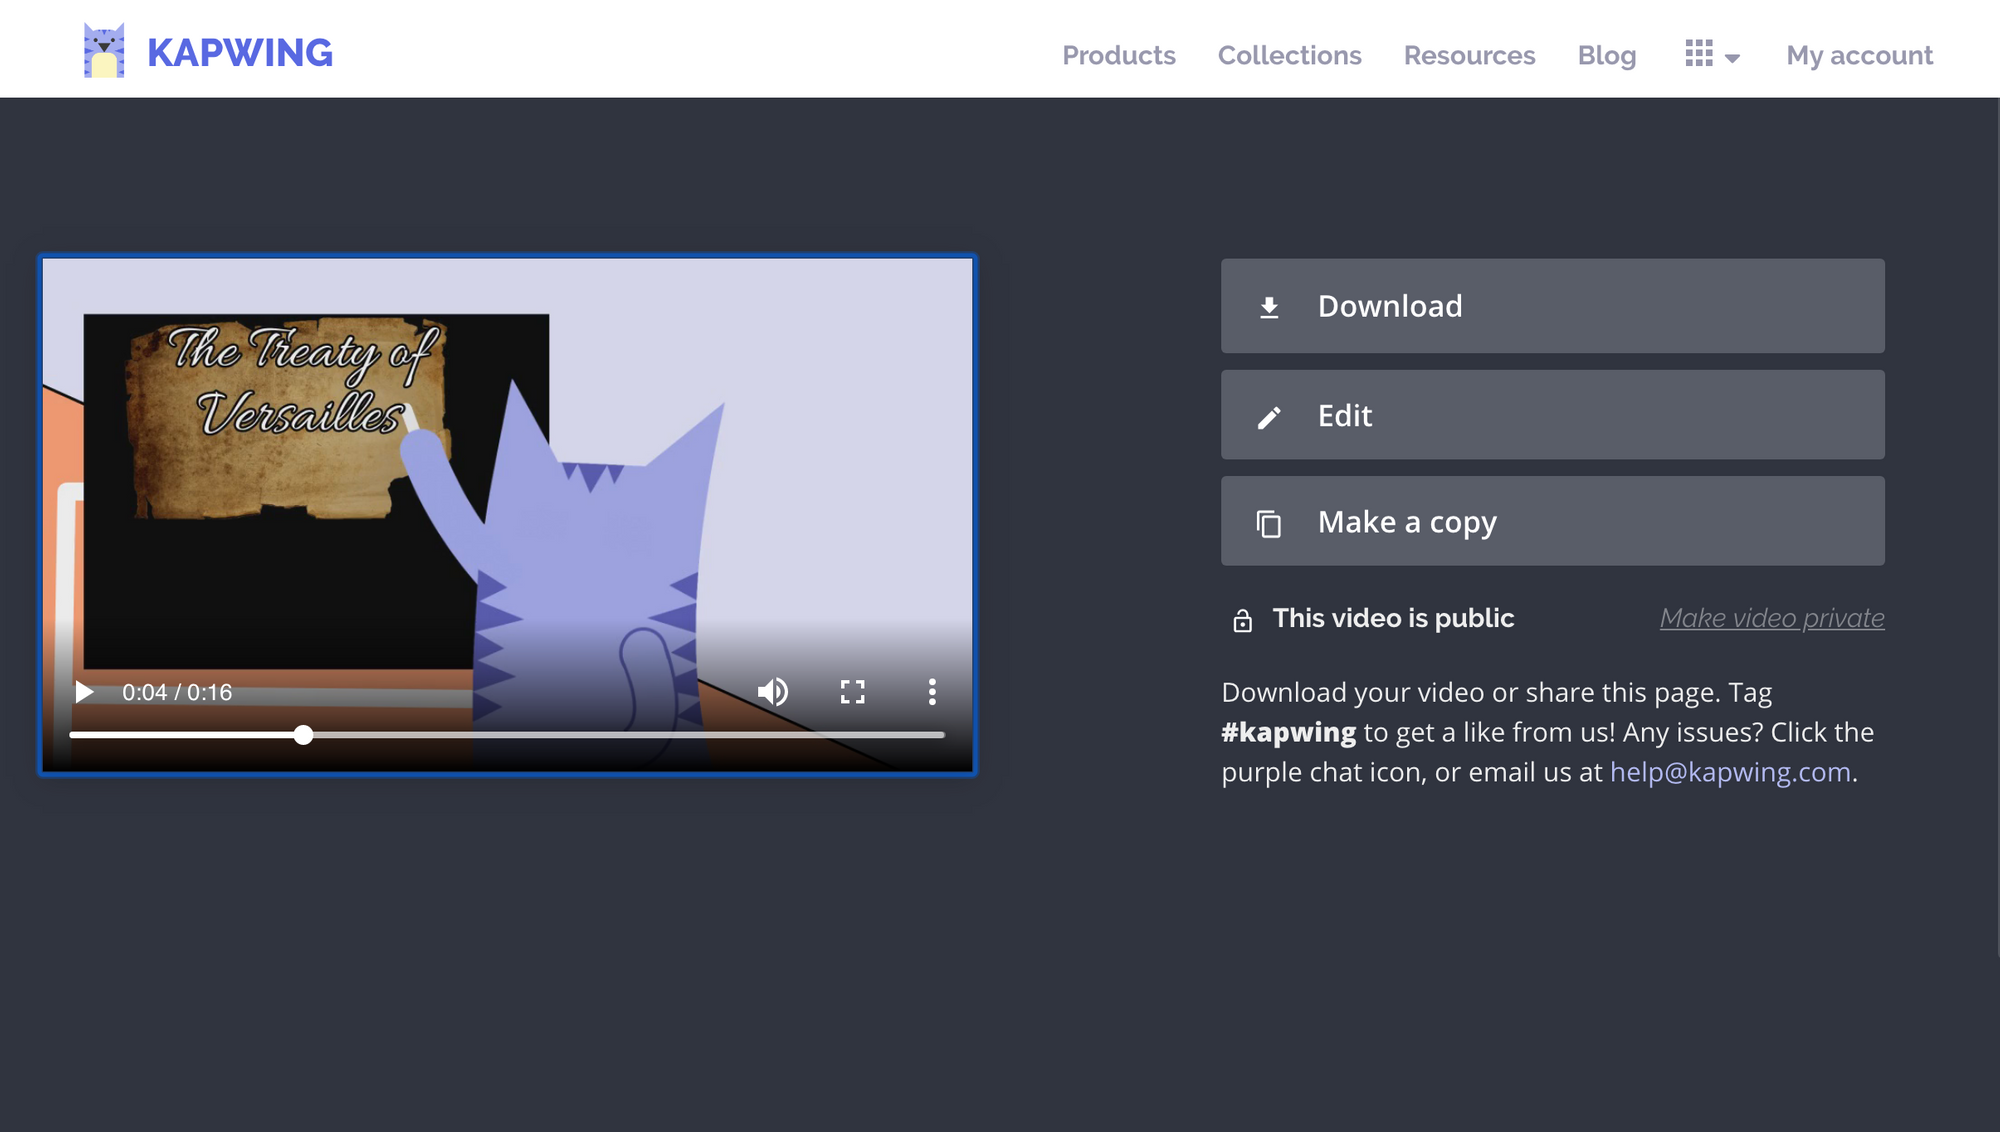Open the apps grid icon menu
2000x1132 pixels.
click(1698, 54)
